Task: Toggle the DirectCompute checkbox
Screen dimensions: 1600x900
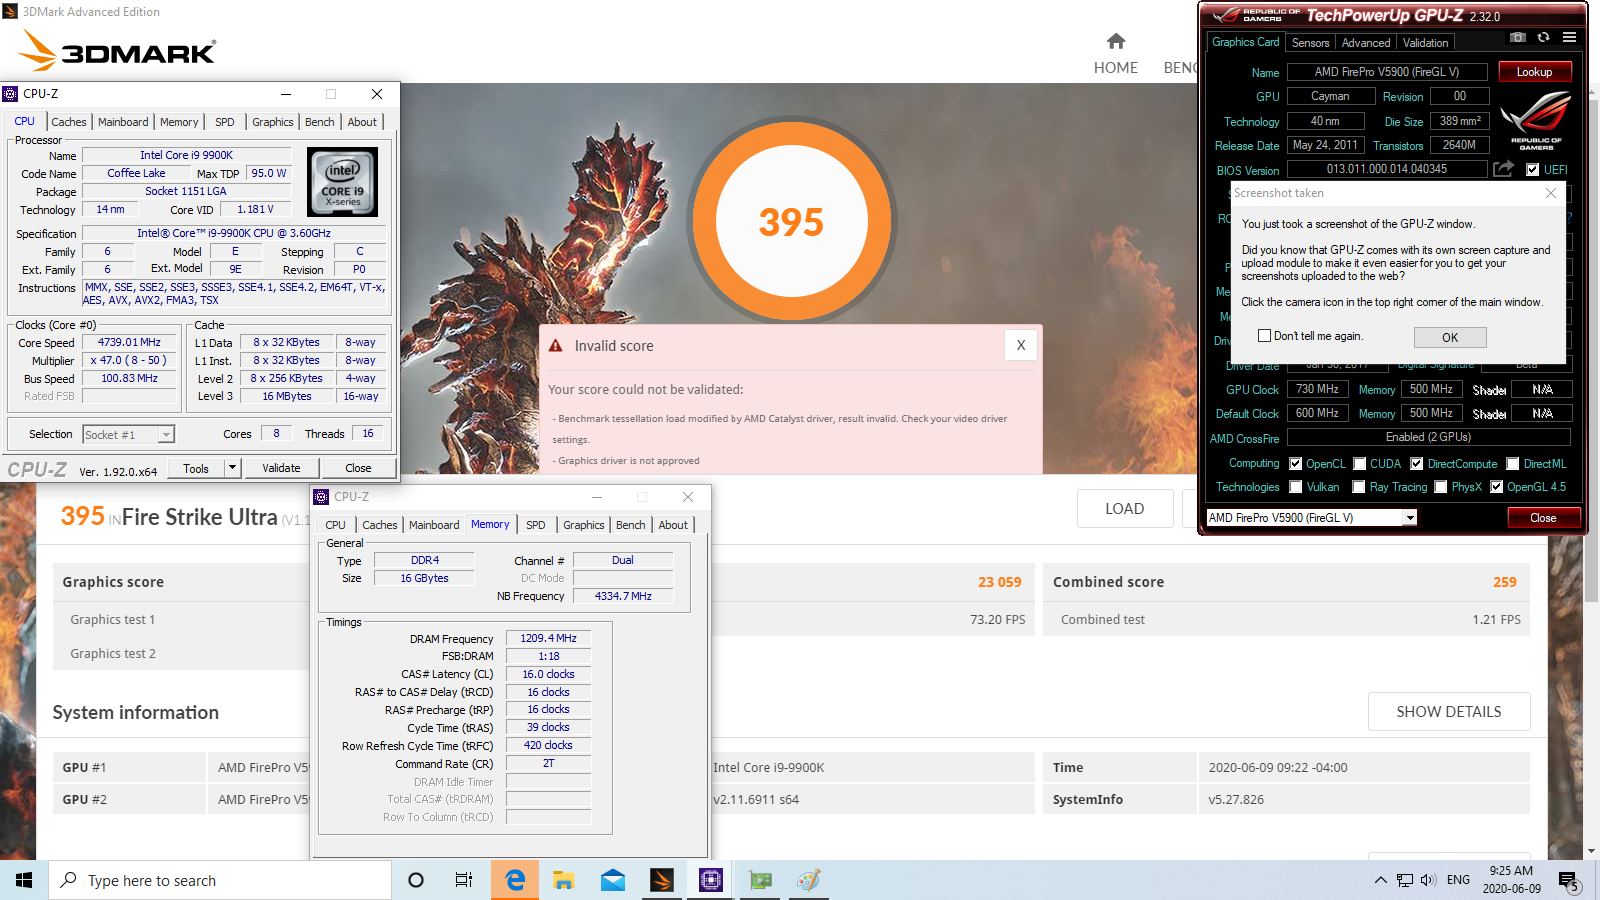Action: [x=1417, y=464]
